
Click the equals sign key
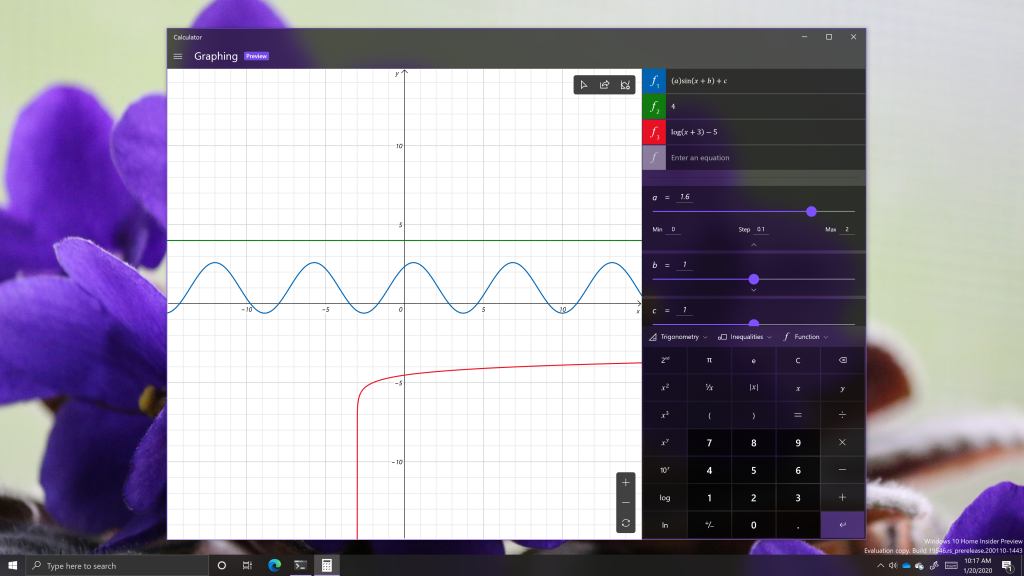click(798, 415)
